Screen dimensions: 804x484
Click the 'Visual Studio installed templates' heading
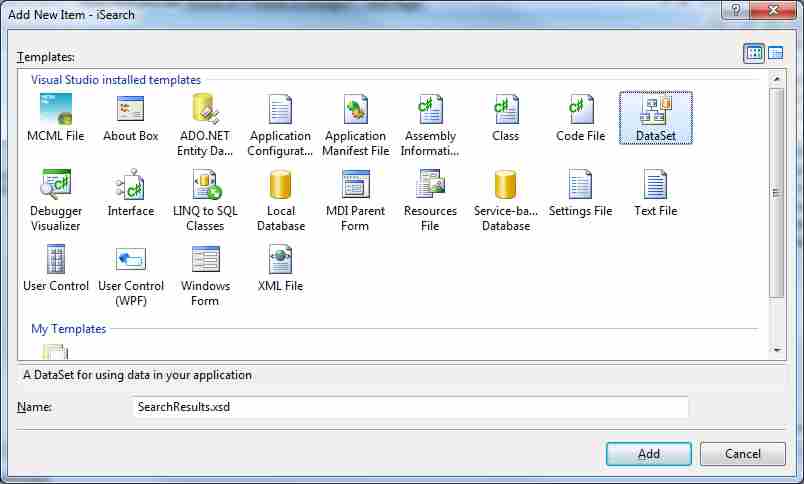point(116,80)
